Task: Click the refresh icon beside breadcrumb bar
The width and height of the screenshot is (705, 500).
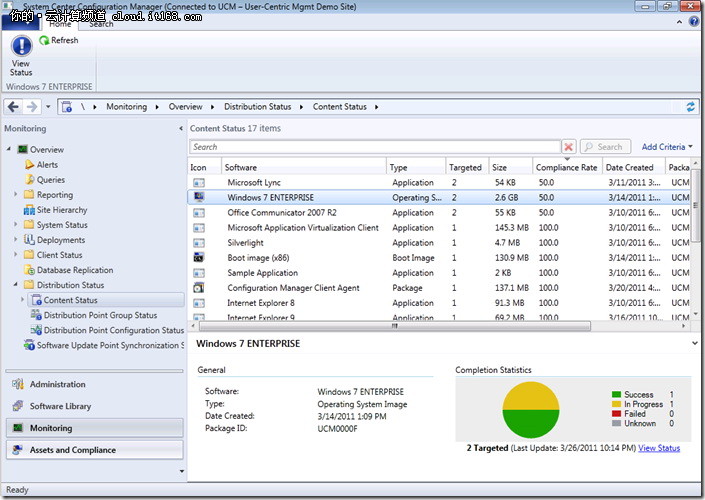Action: coord(690,107)
